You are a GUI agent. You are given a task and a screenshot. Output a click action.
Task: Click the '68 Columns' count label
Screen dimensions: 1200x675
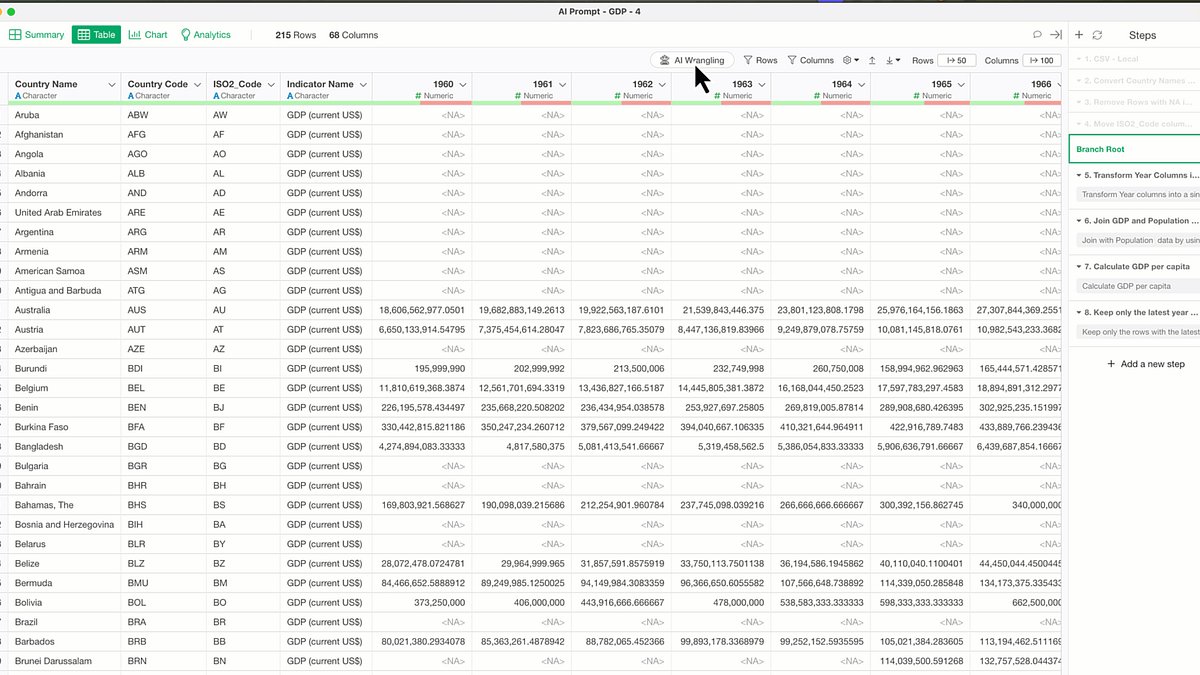[x=354, y=35]
